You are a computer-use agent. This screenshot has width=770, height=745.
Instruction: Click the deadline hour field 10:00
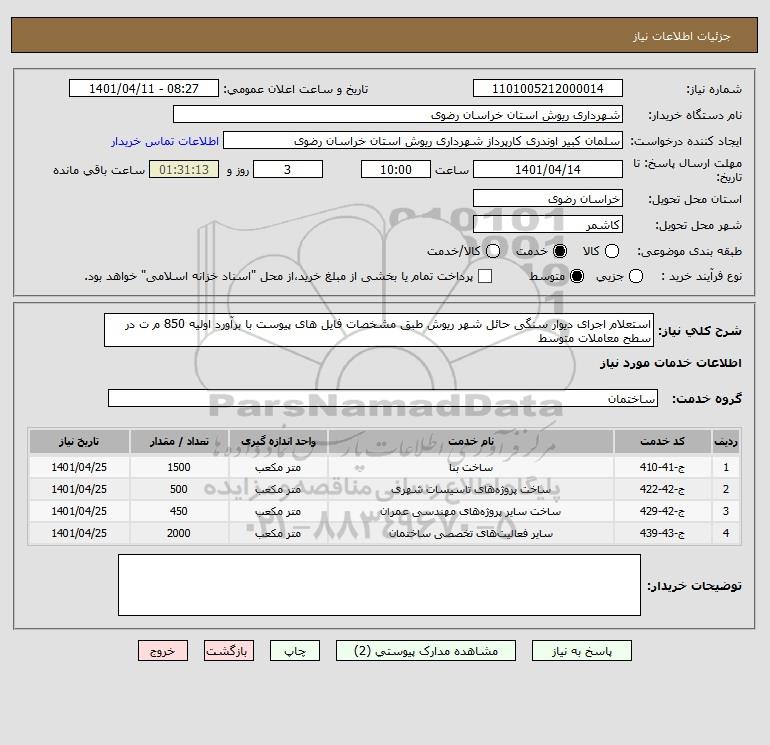click(396, 169)
